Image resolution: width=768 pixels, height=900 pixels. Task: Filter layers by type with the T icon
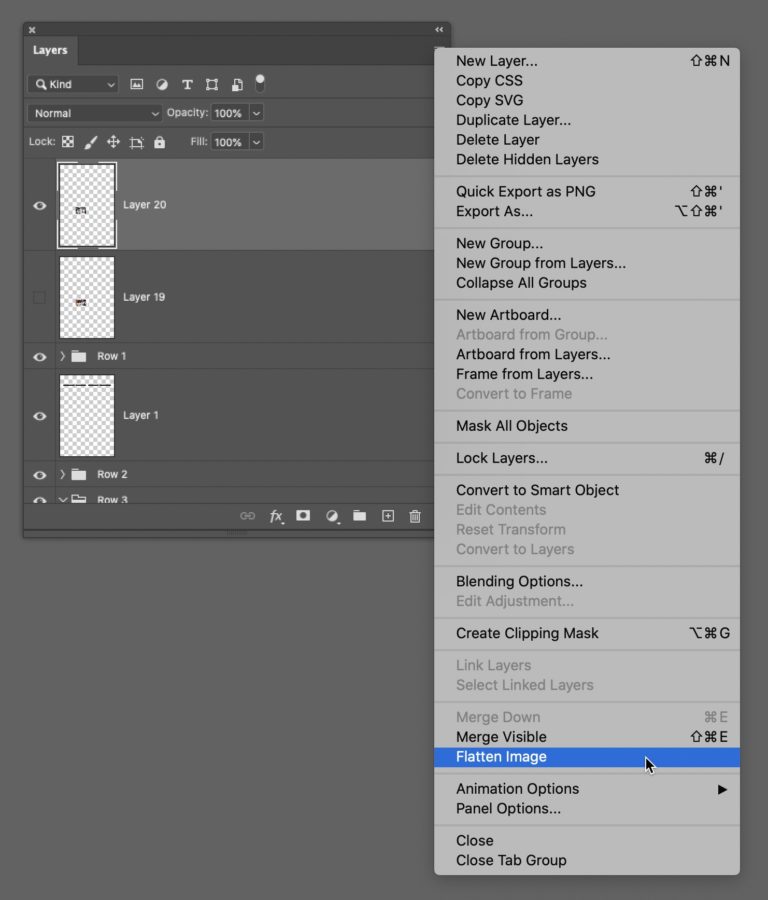click(186, 84)
